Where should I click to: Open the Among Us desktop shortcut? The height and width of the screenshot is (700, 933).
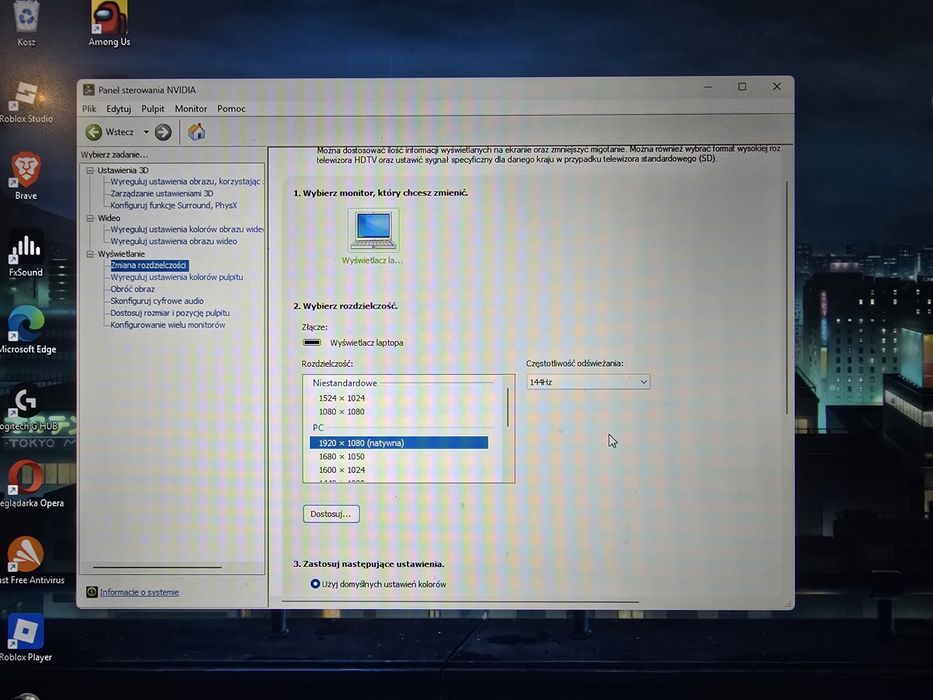(109, 24)
